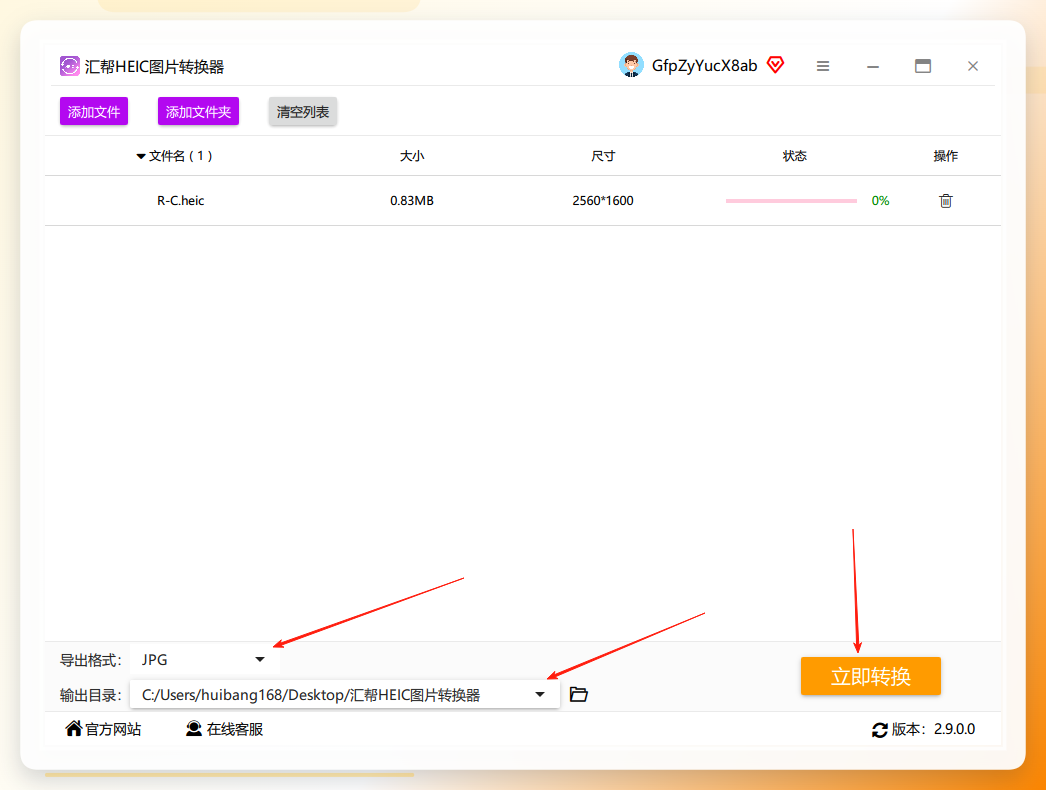Delete R-C.heic with the trash icon

pyautogui.click(x=945, y=200)
